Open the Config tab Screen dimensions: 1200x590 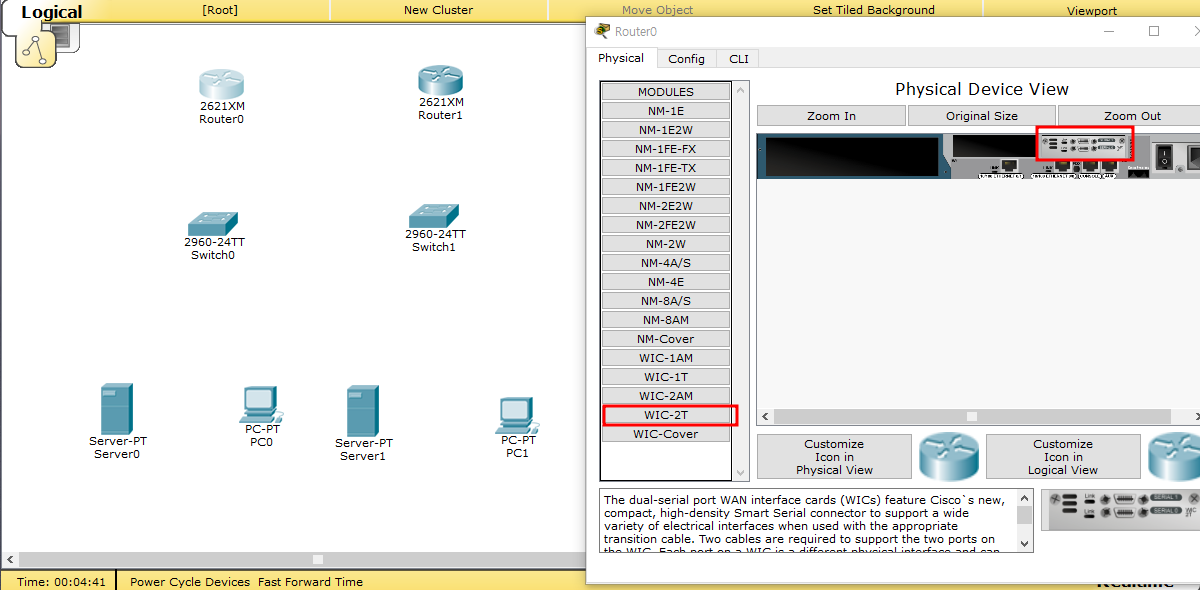pyautogui.click(x=686, y=59)
